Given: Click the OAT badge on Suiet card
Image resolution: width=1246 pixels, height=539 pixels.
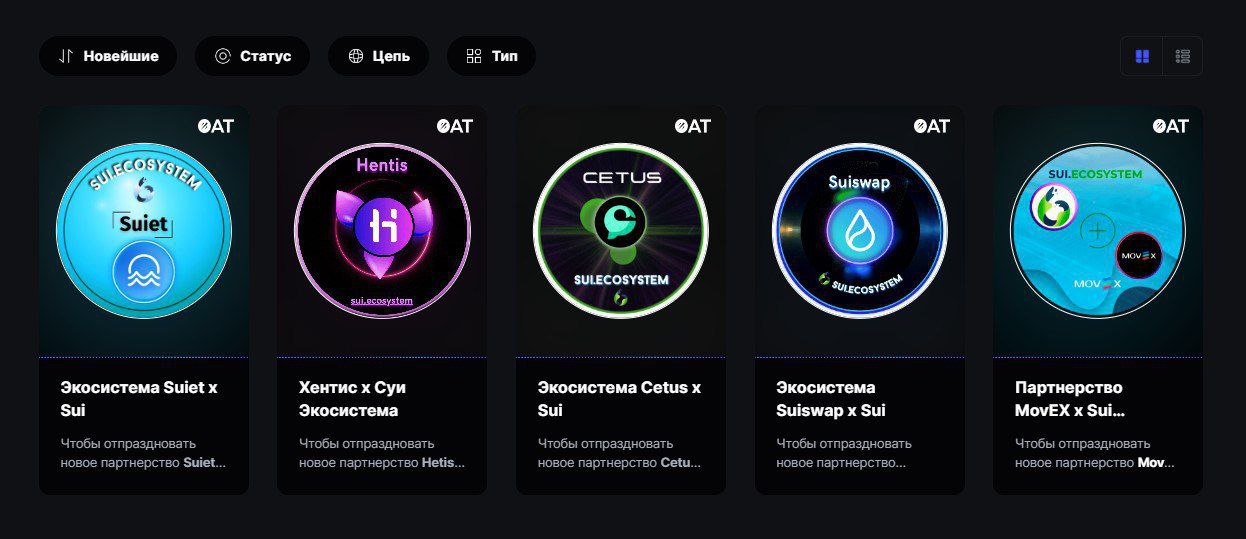Looking at the screenshot, I should 216,126.
